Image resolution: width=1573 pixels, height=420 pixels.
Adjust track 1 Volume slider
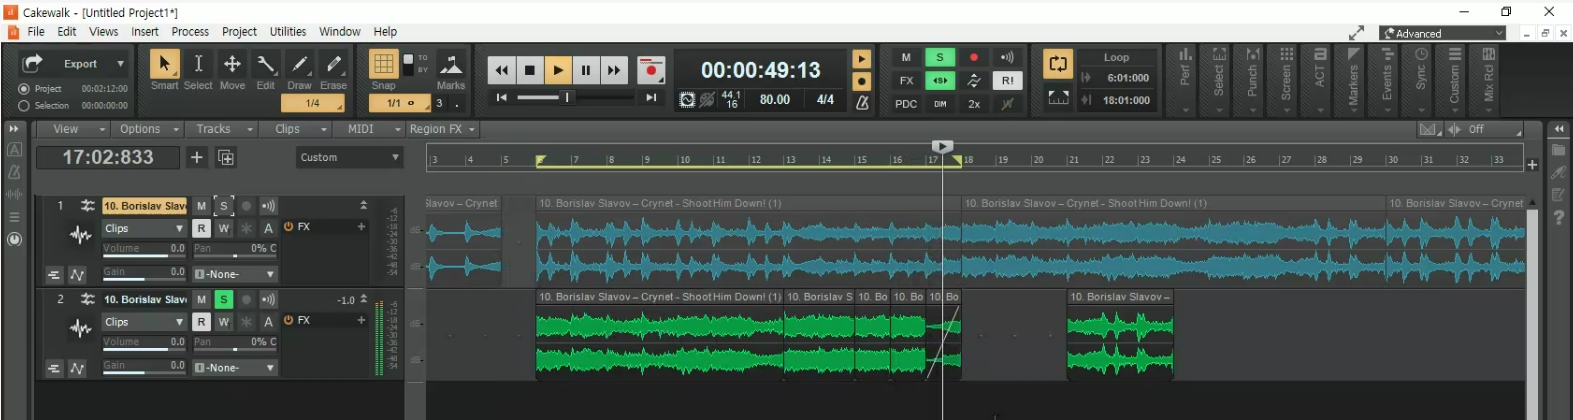[x=144, y=250]
